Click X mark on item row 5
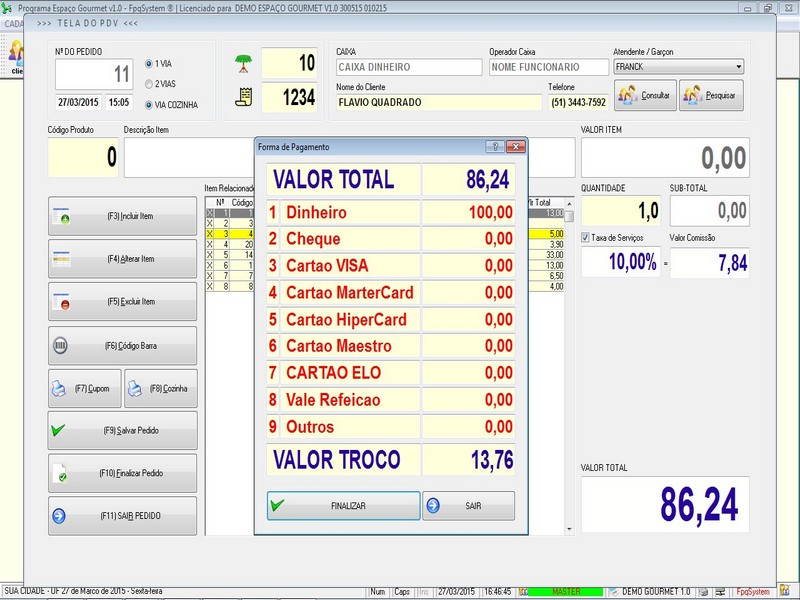Screen dimensions: 800x600 click(x=210, y=255)
